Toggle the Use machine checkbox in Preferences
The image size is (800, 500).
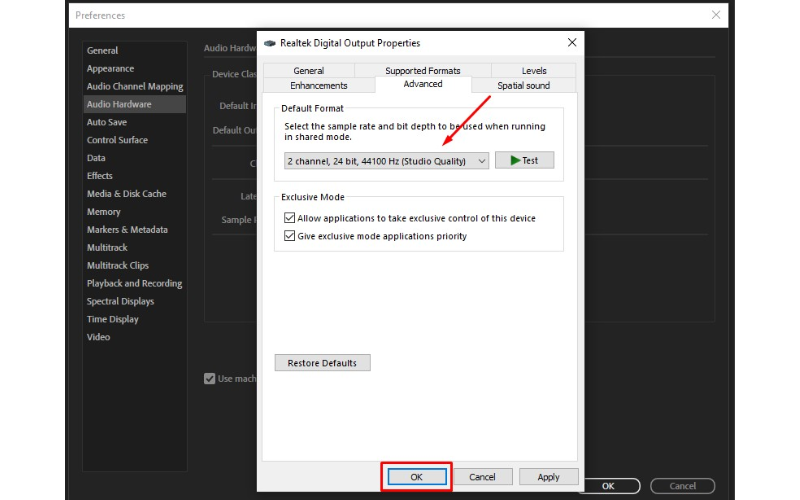[209, 378]
